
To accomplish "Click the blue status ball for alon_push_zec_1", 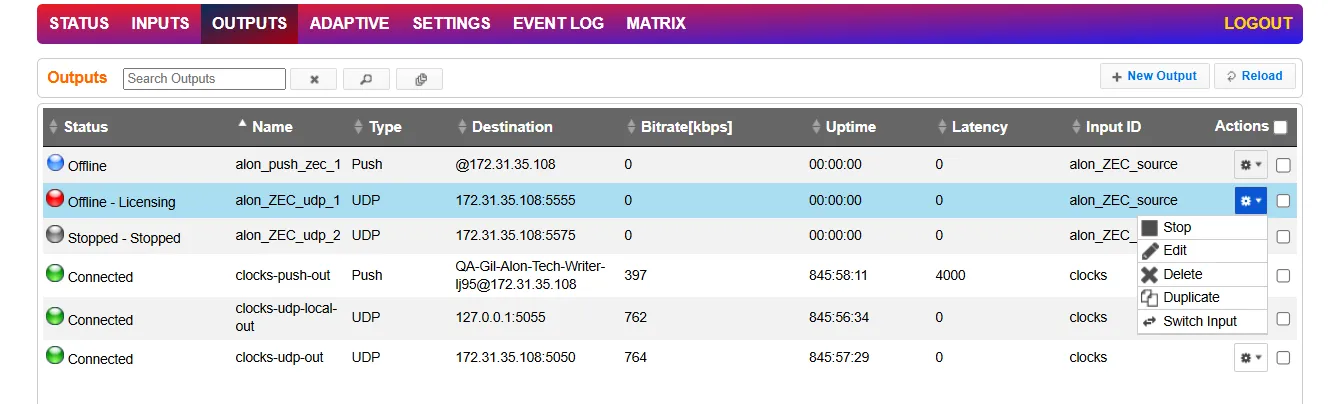I will [x=55, y=162].
